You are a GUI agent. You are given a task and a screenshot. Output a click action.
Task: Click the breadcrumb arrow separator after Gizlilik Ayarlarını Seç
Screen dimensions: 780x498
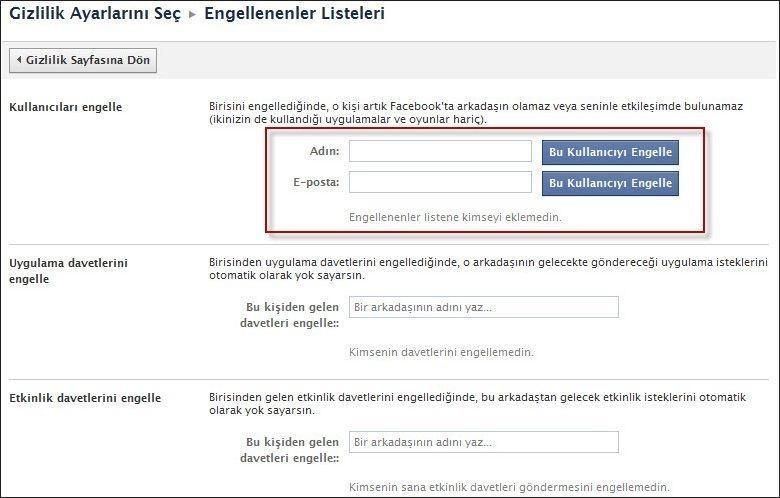[193, 14]
